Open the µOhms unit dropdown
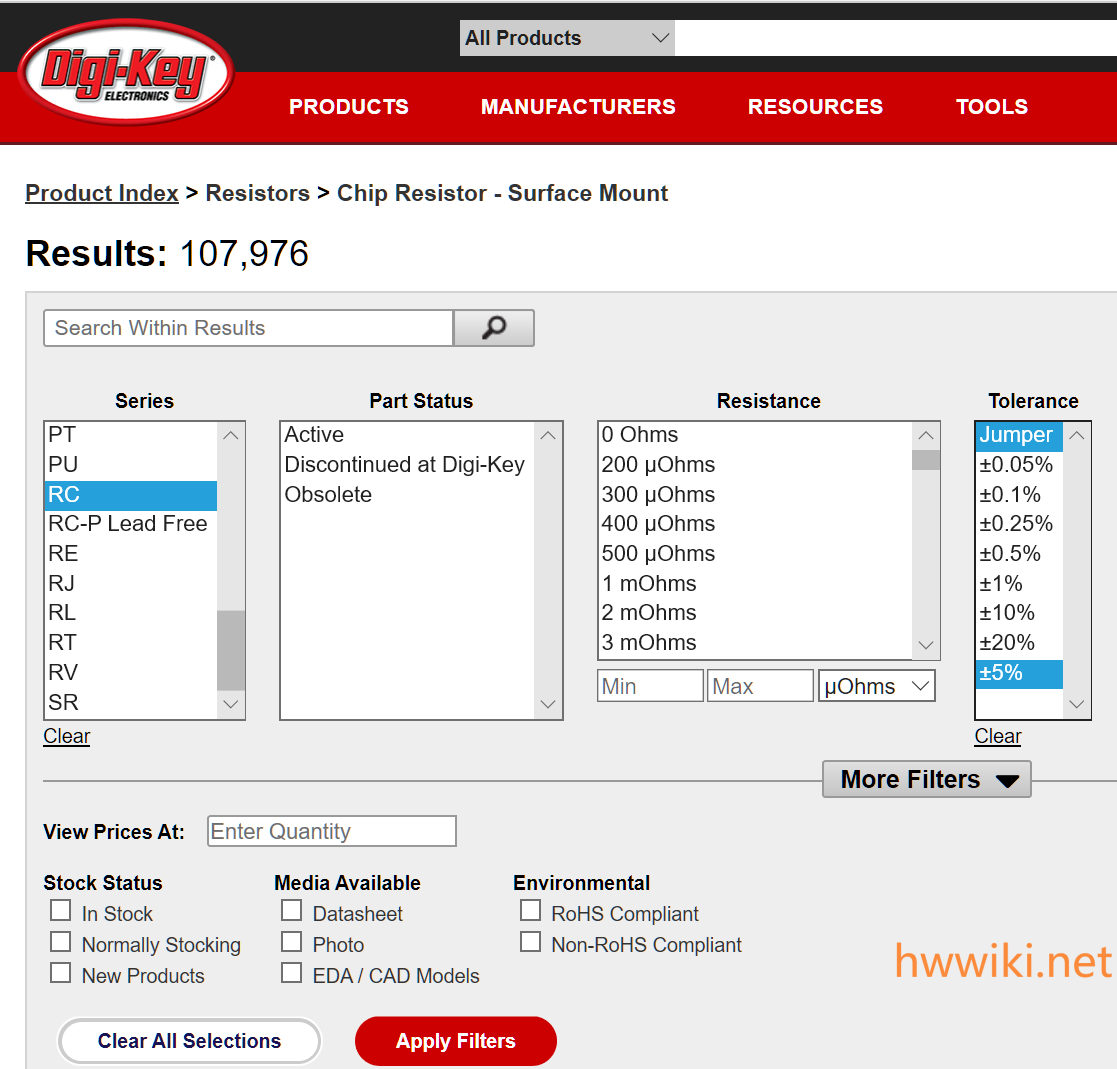 877,686
